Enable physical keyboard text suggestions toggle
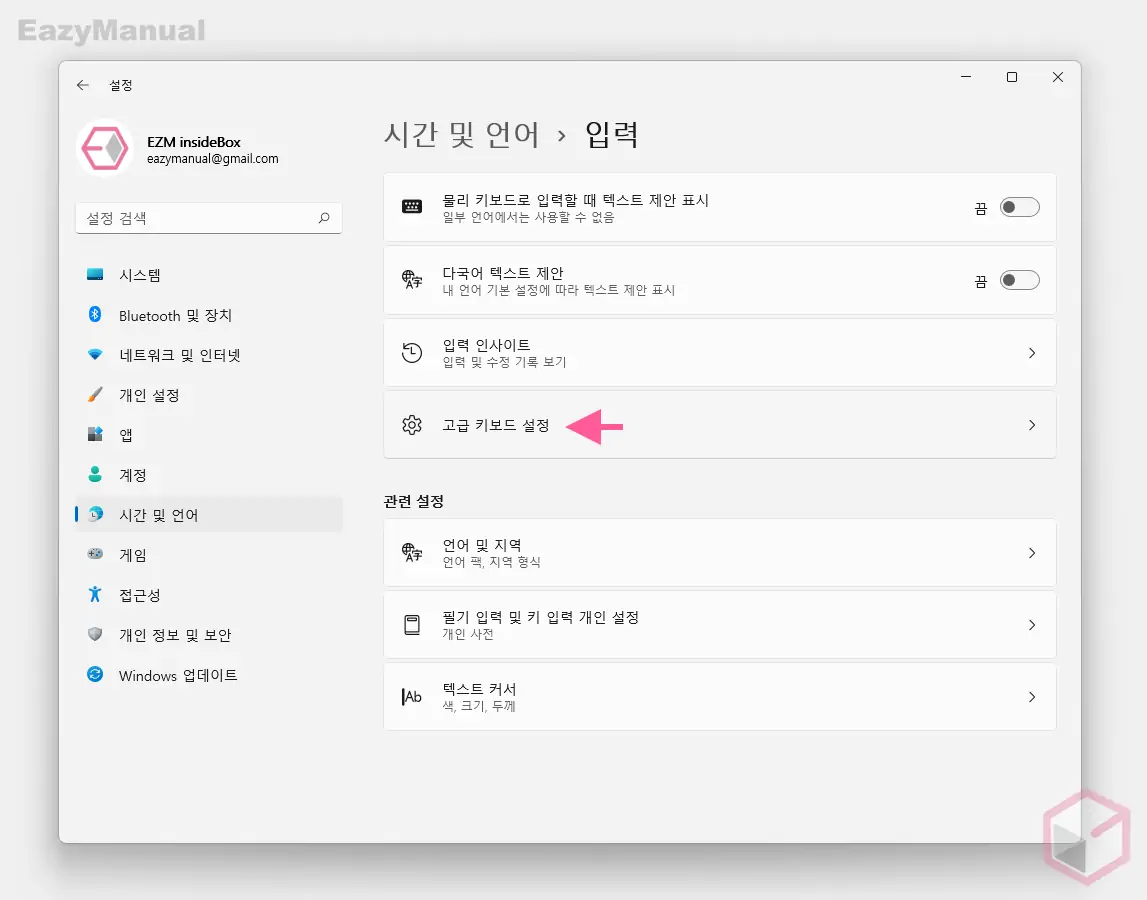The width and height of the screenshot is (1147, 900). point(1020,207)
